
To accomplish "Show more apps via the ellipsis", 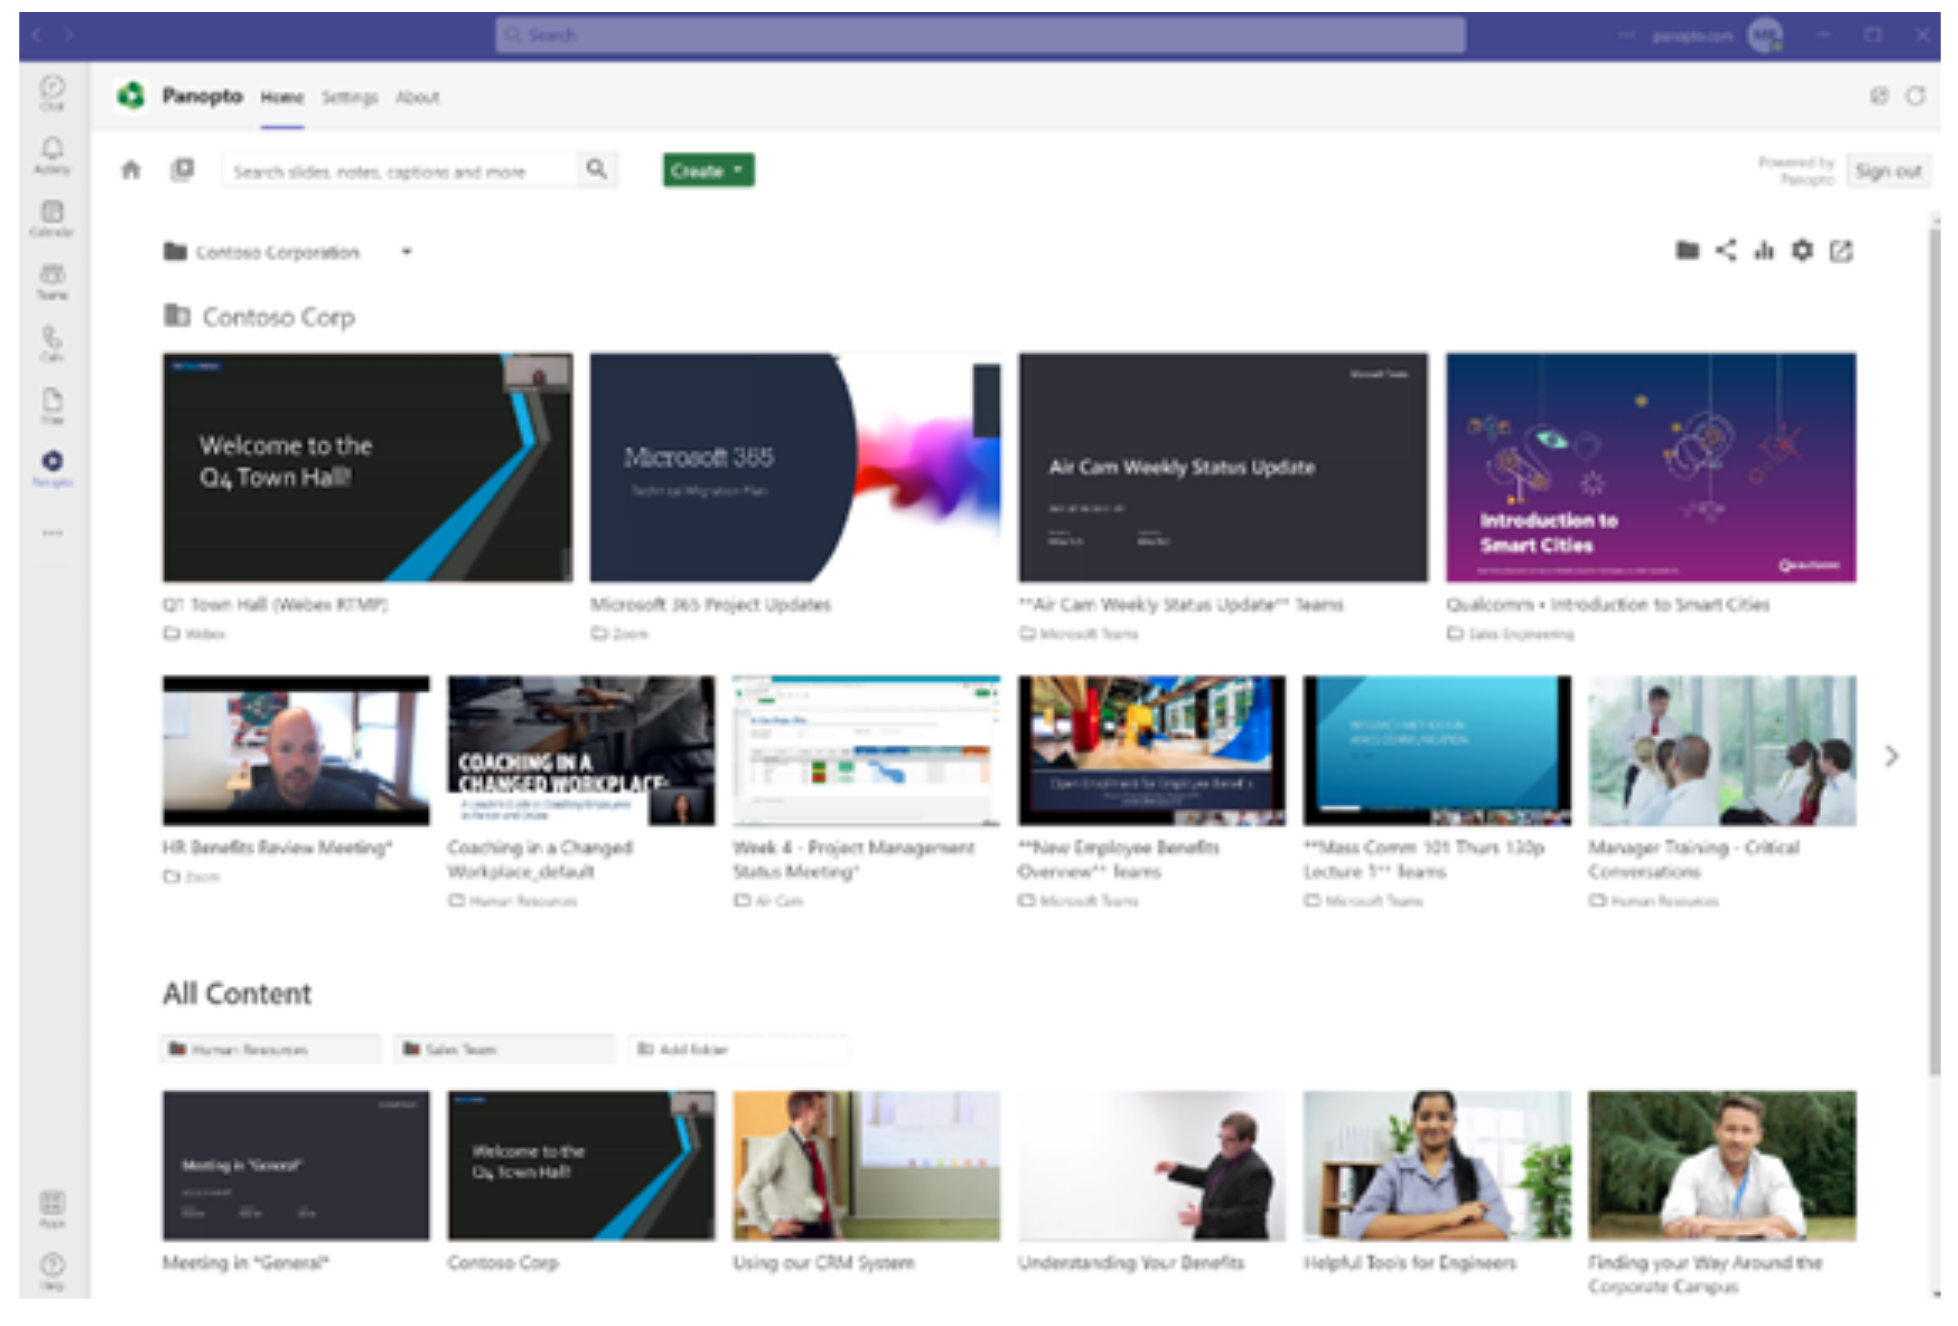I will pyautogui.click(x=53, y=533).
